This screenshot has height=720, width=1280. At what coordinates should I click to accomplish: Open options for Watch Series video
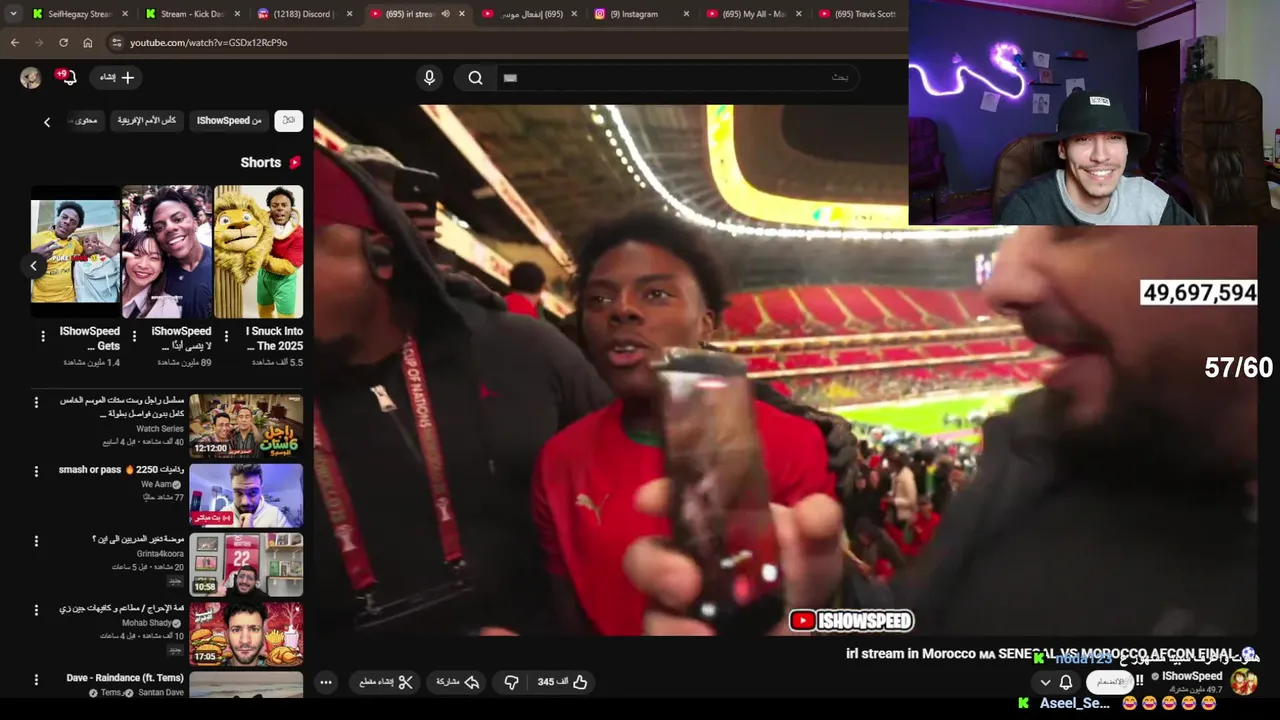[x=36, y=402]
